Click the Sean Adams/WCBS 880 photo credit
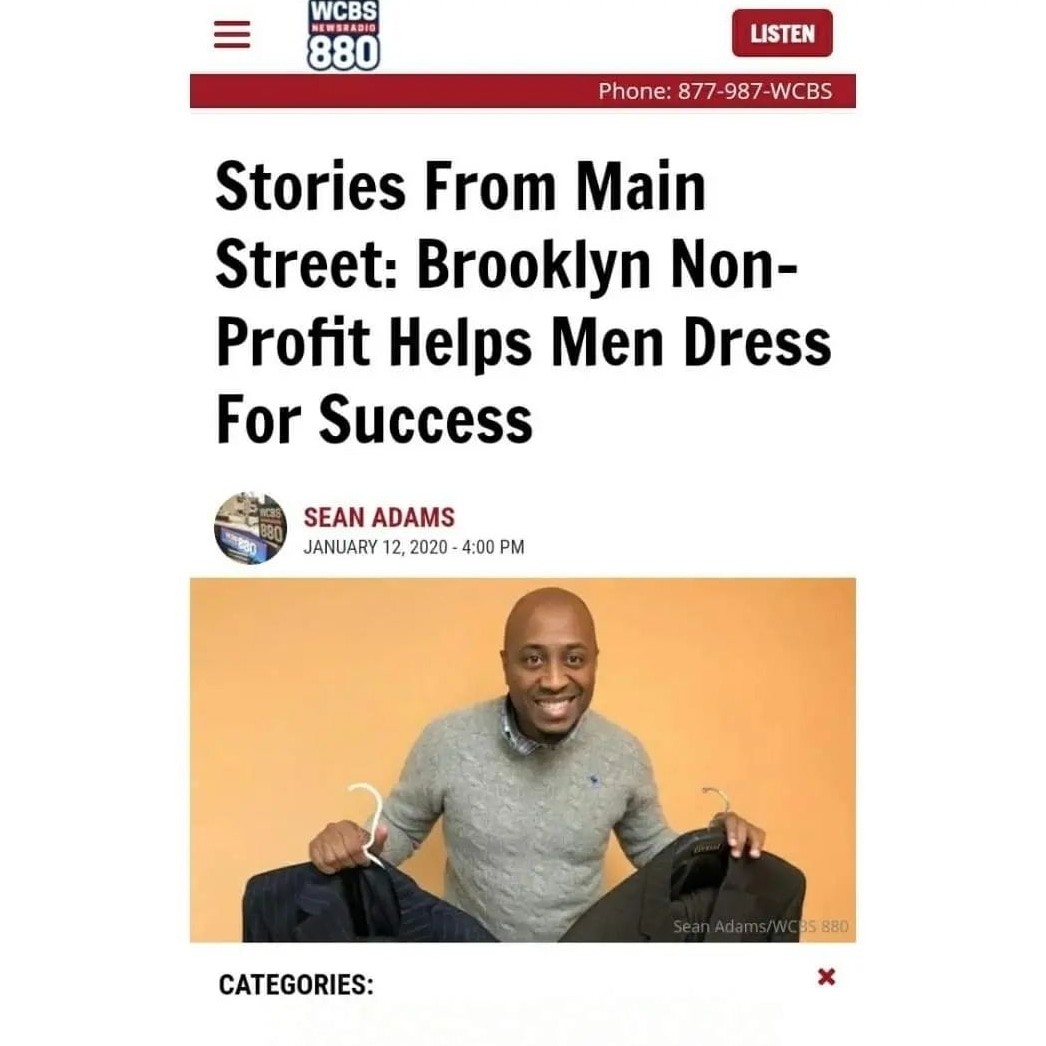The image size is (1046, 1046). tap(760, 926)
